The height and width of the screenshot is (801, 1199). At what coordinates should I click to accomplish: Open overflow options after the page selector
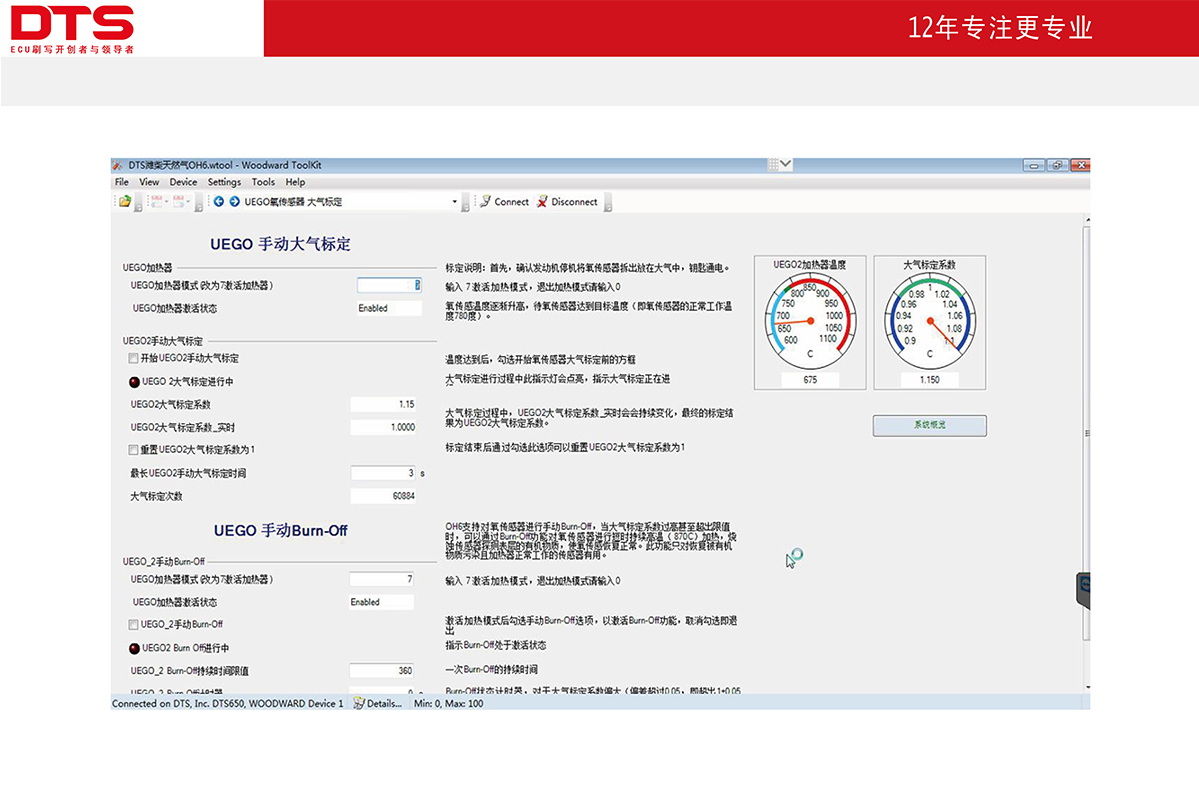465,203
